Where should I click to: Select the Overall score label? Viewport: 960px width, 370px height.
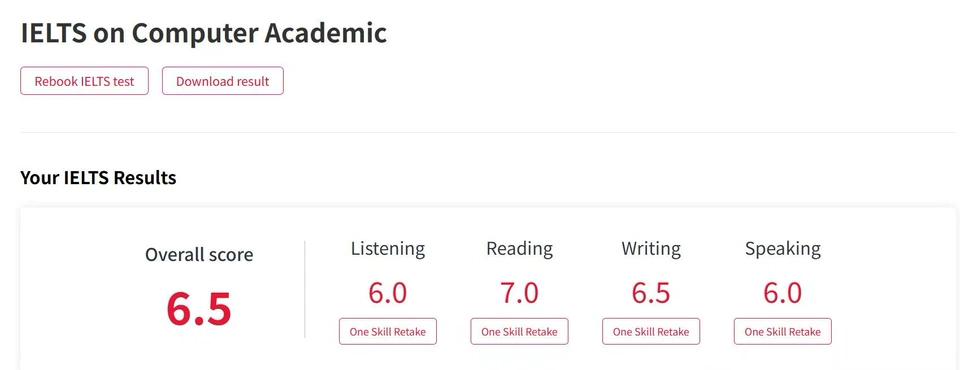(199, 254)
